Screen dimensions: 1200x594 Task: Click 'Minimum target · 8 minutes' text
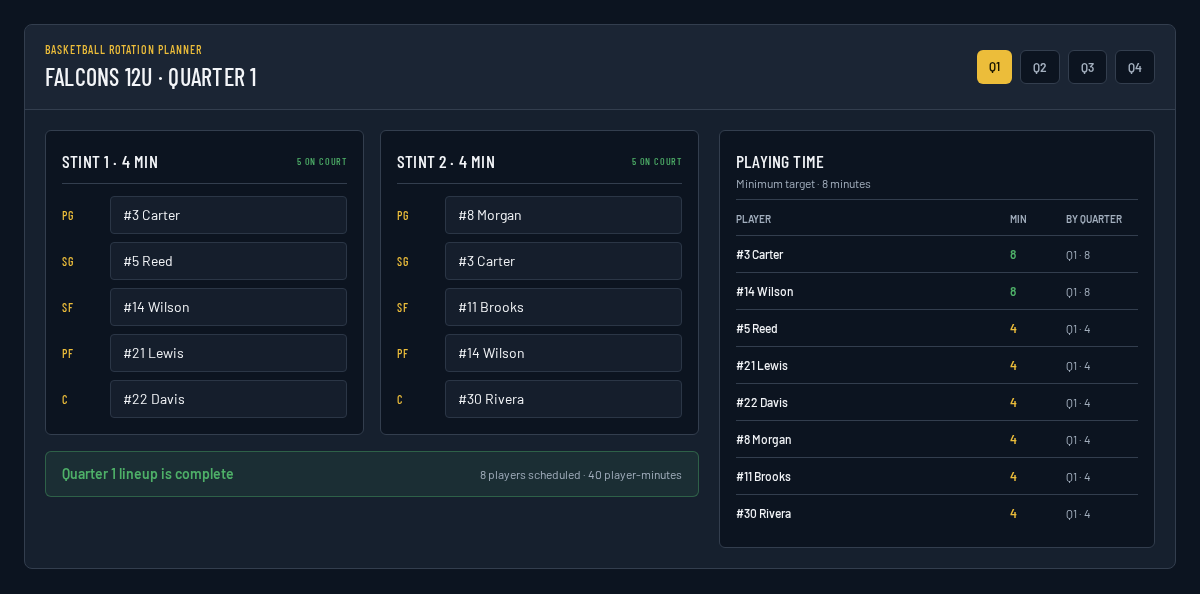[803, 184]
